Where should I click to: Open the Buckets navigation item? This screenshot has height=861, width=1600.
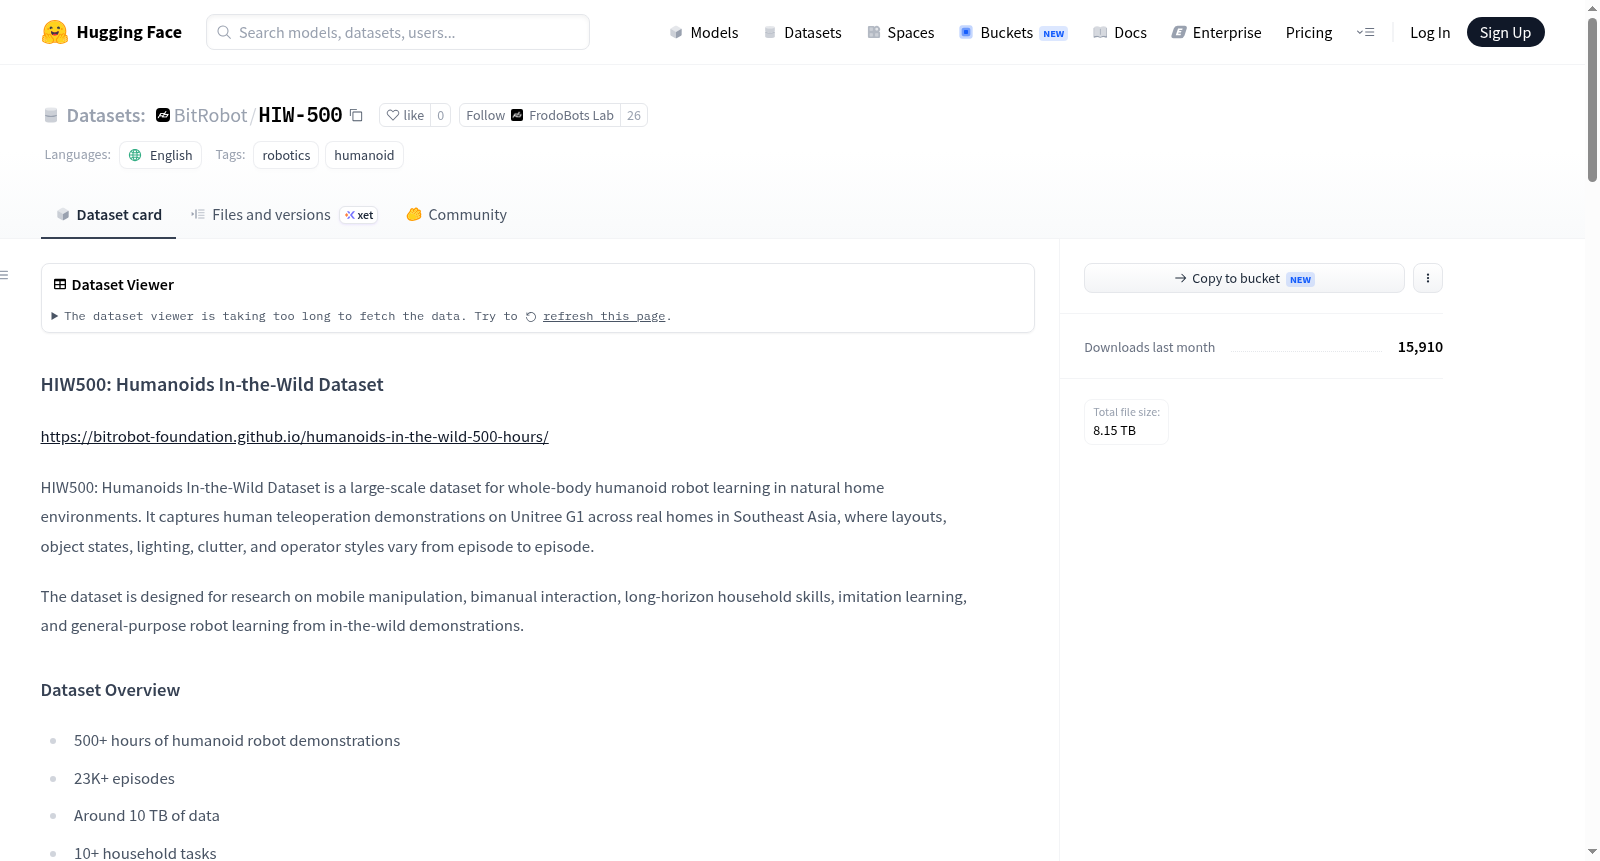coord(1013,32)
